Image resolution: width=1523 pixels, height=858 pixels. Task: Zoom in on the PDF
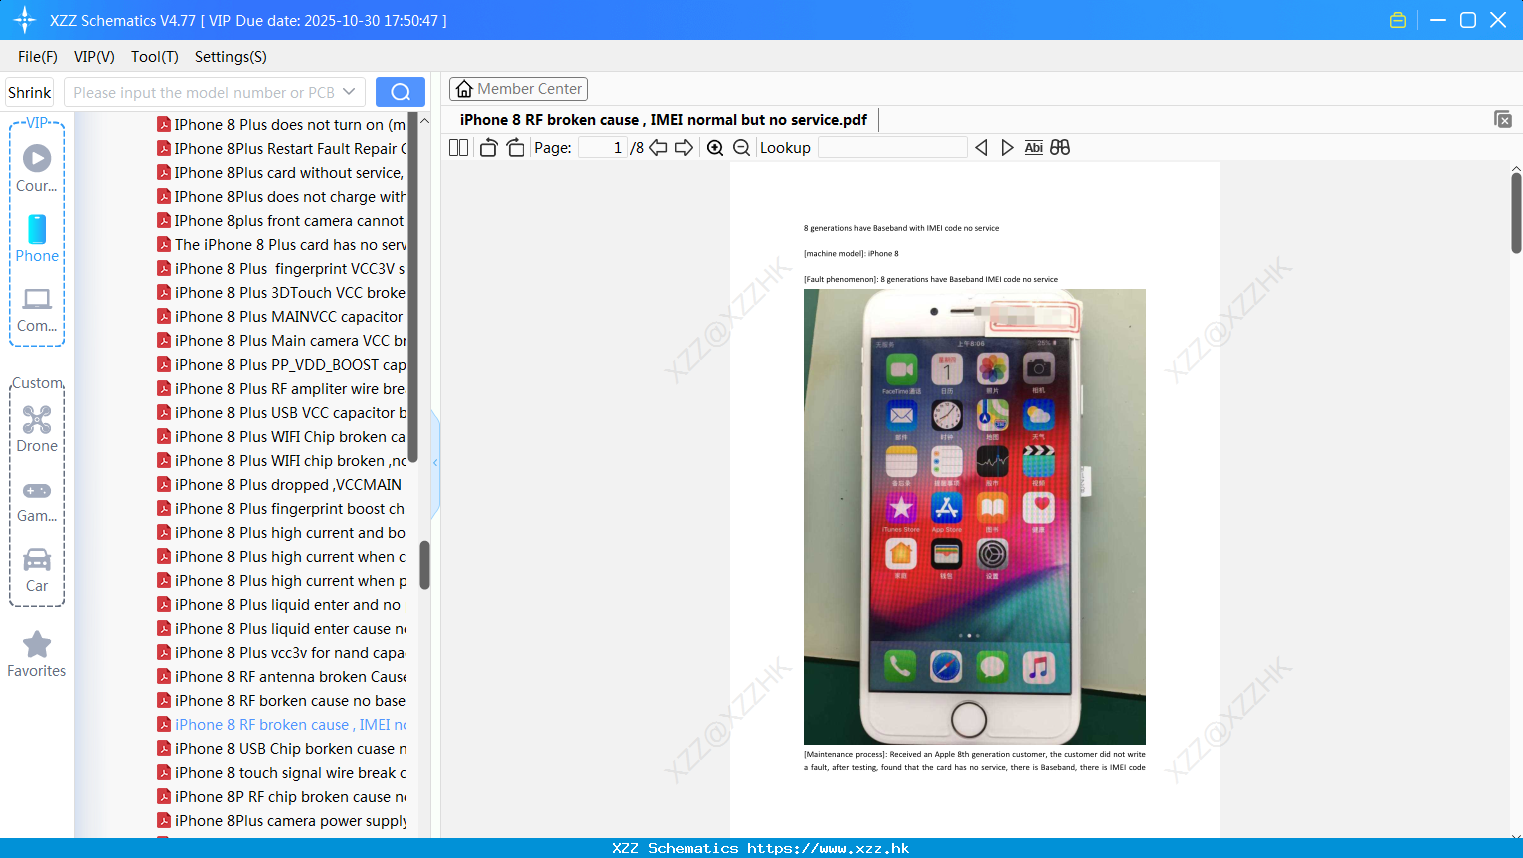point(715,148)
